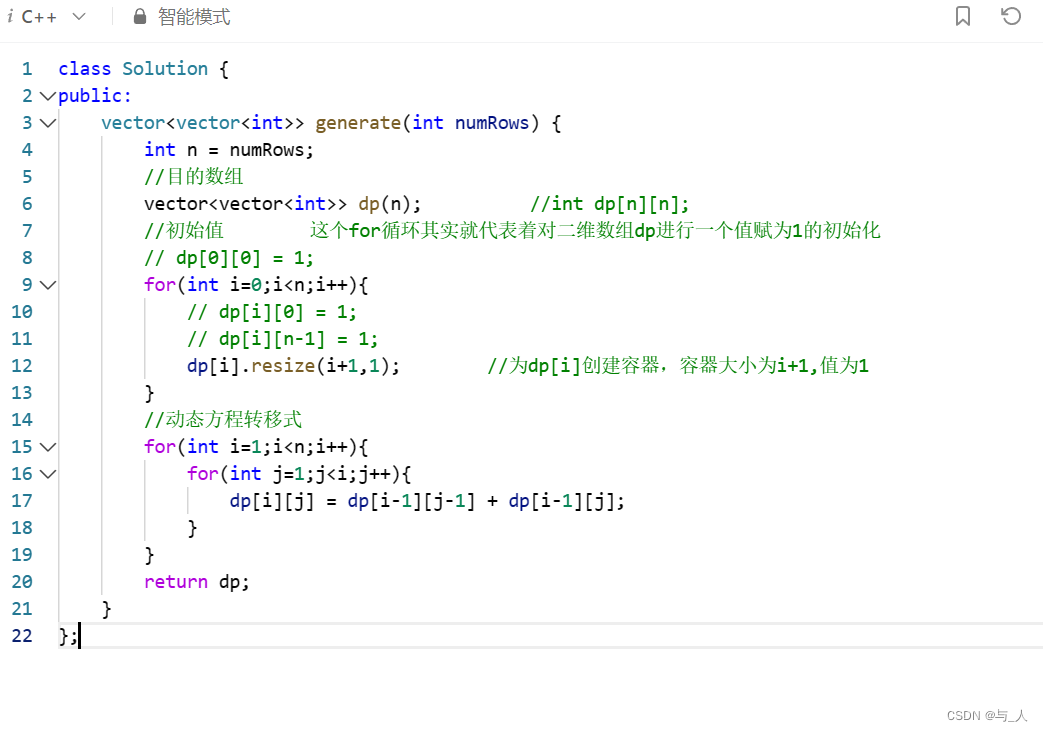Click the CSDN @与_人 watermark link

[x=985, y=715]
